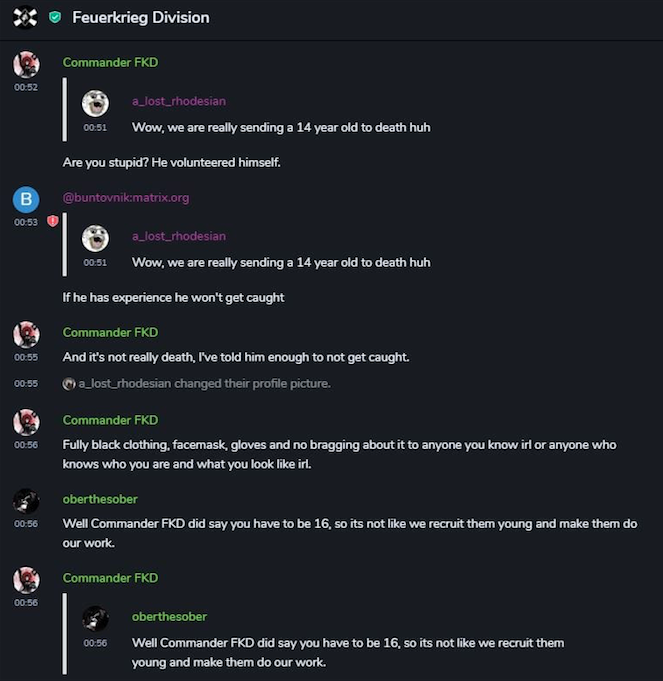
Task: Open the @buntovnik:matrix.org sender name
Action: pos(126,197)
